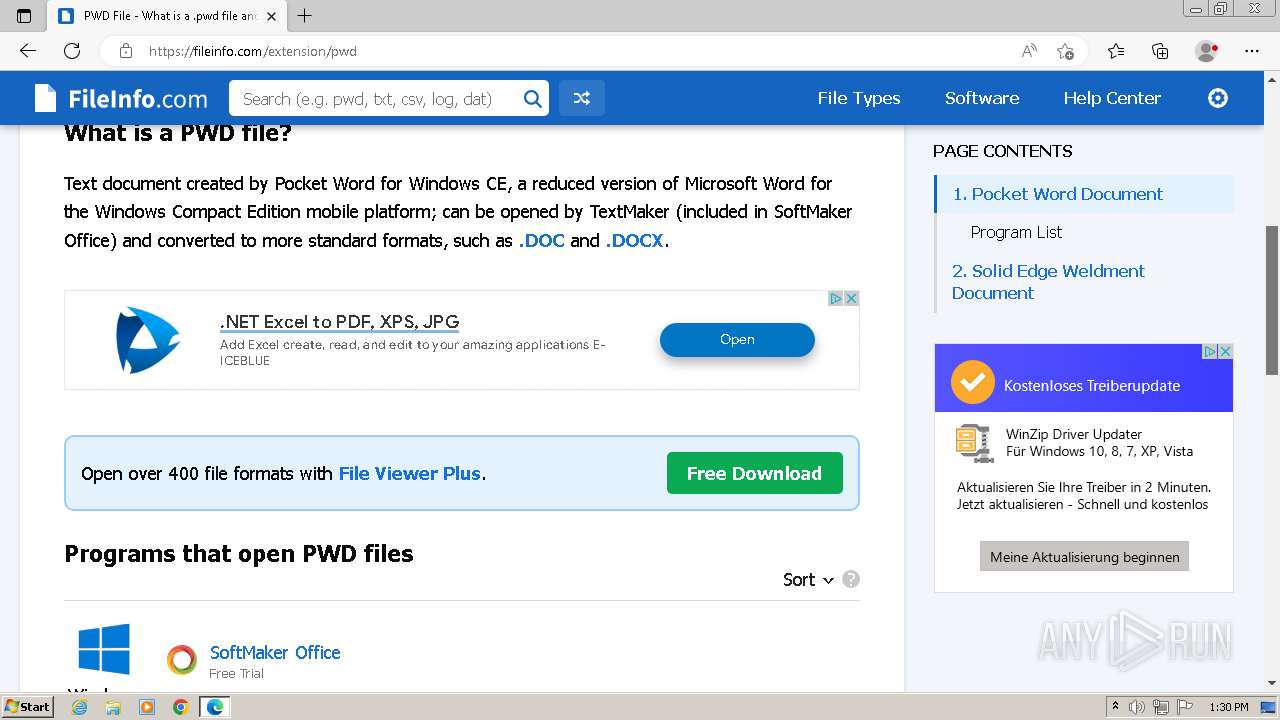Open the File Types menu

(859, 98)
